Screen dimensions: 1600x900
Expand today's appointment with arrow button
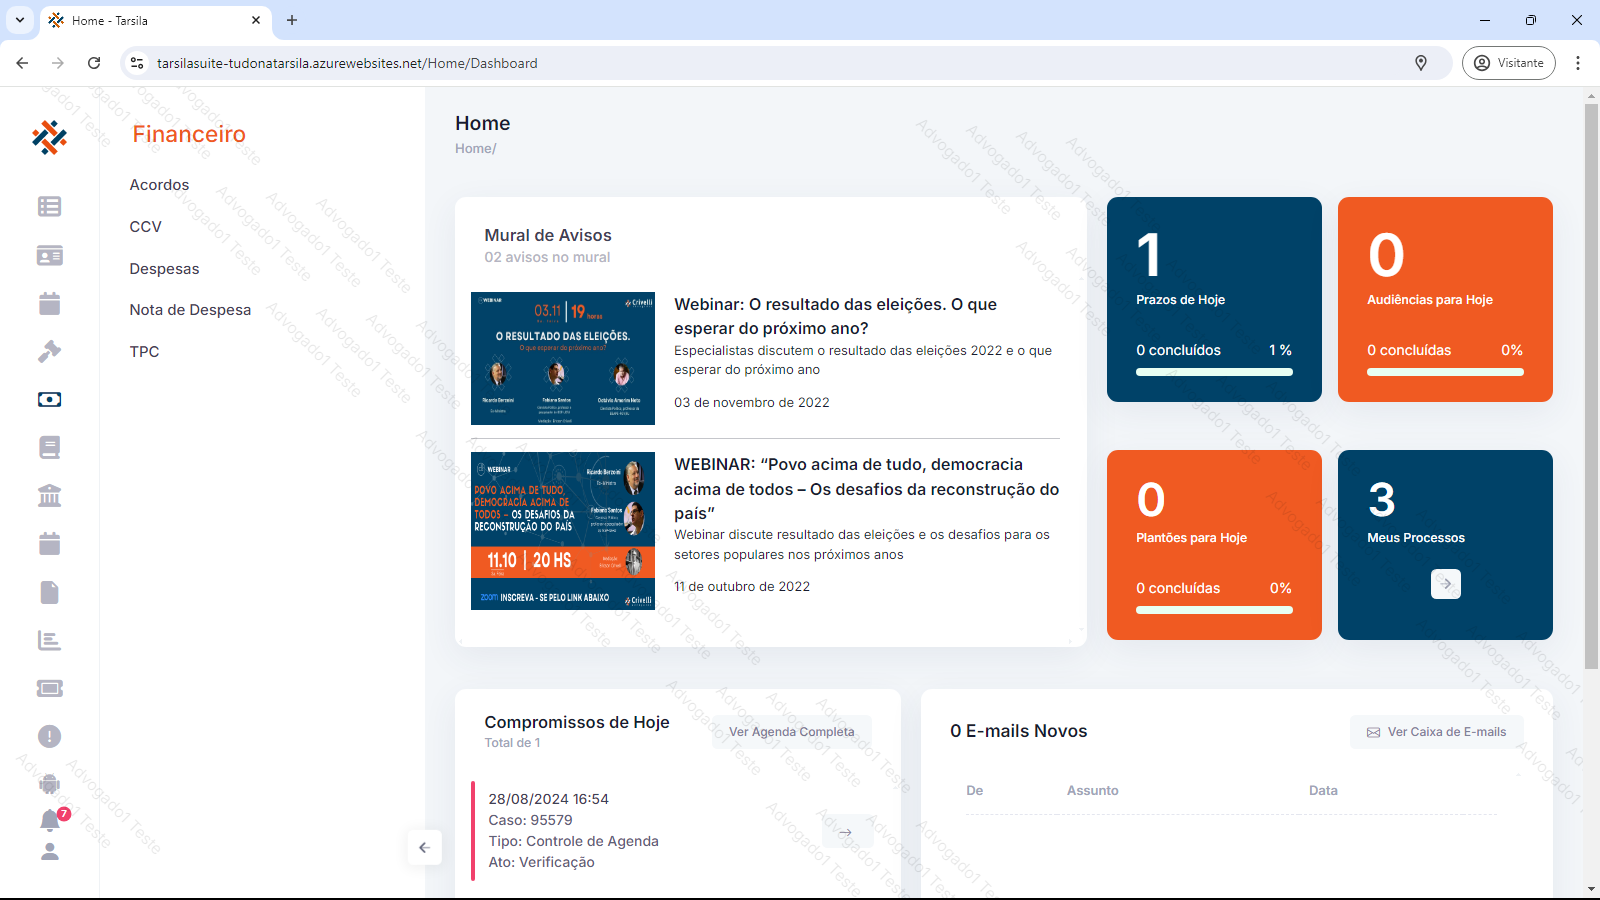click(x=845, y=832)
